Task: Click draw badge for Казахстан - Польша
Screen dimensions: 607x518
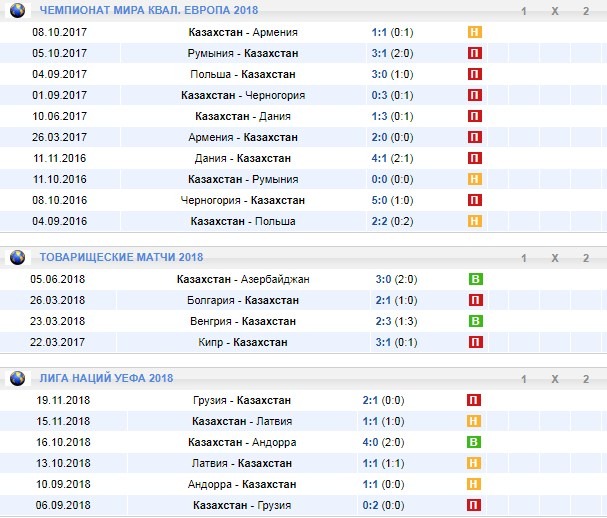Action: (x=475, y=221)
